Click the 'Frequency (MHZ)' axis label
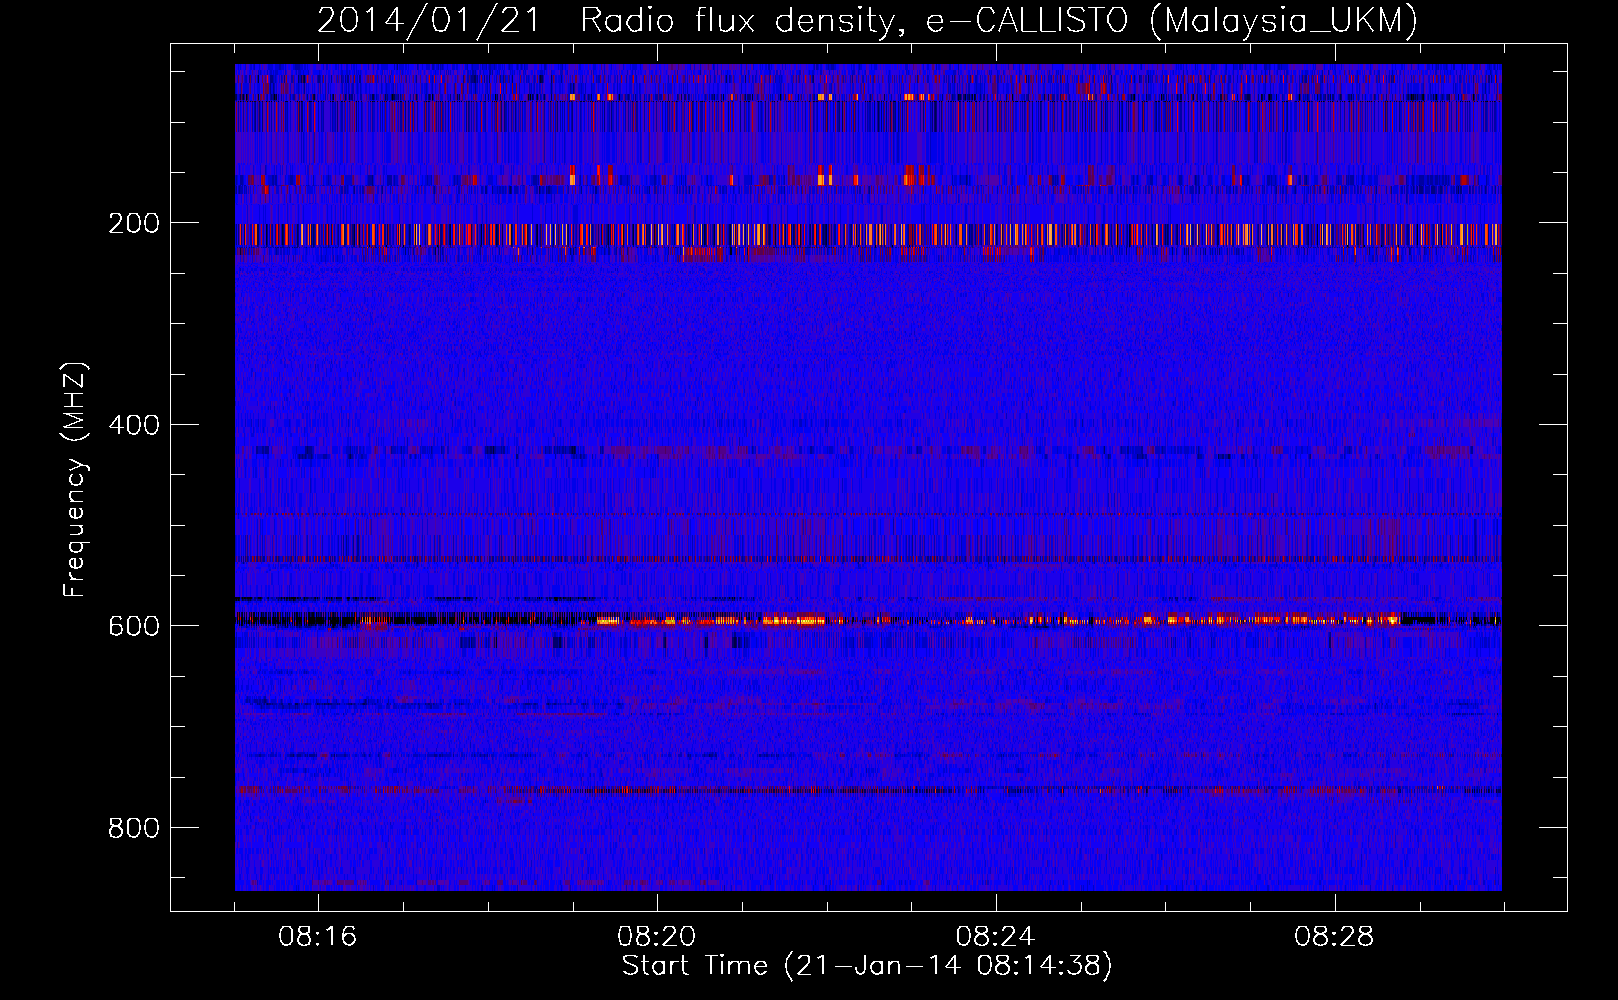The width and height of the screenshot is (1618, 1000). [x=75, y=480]
